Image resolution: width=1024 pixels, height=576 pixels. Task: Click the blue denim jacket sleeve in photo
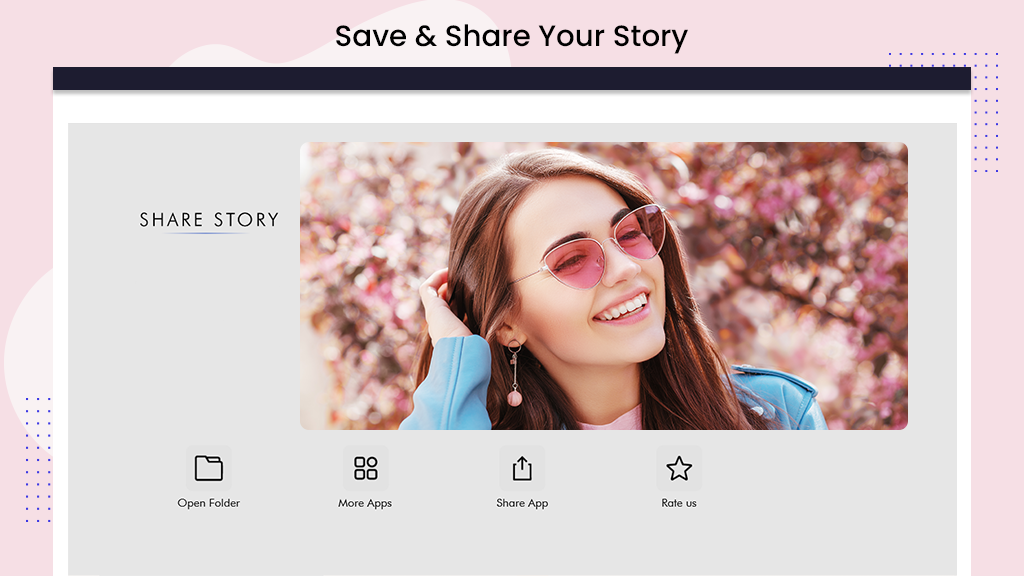click(x=445, y=383)
